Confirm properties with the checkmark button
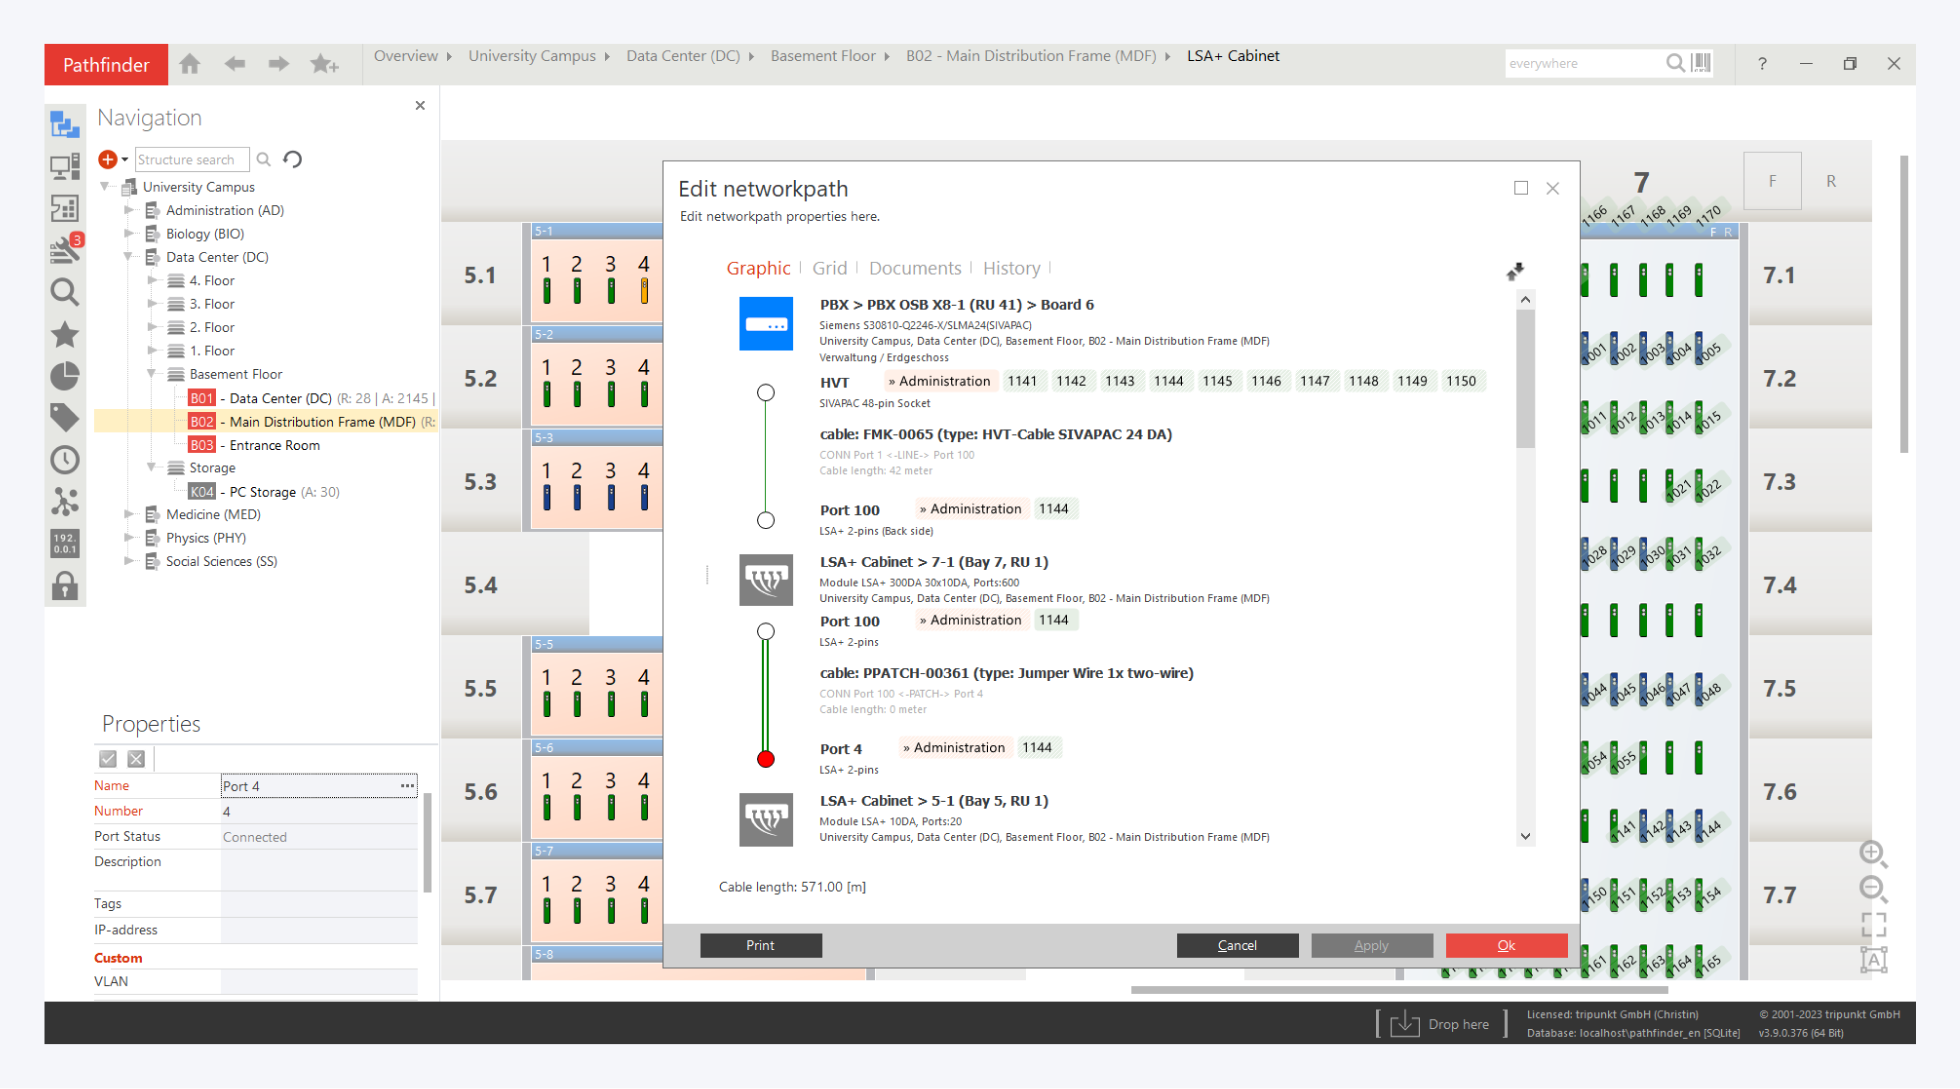The image size is (1960, 1089). [108, 759]
